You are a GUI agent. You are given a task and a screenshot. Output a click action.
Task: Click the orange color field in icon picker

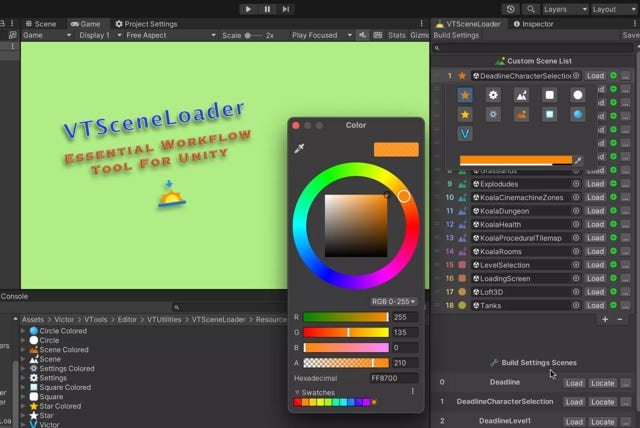point(516,160)
